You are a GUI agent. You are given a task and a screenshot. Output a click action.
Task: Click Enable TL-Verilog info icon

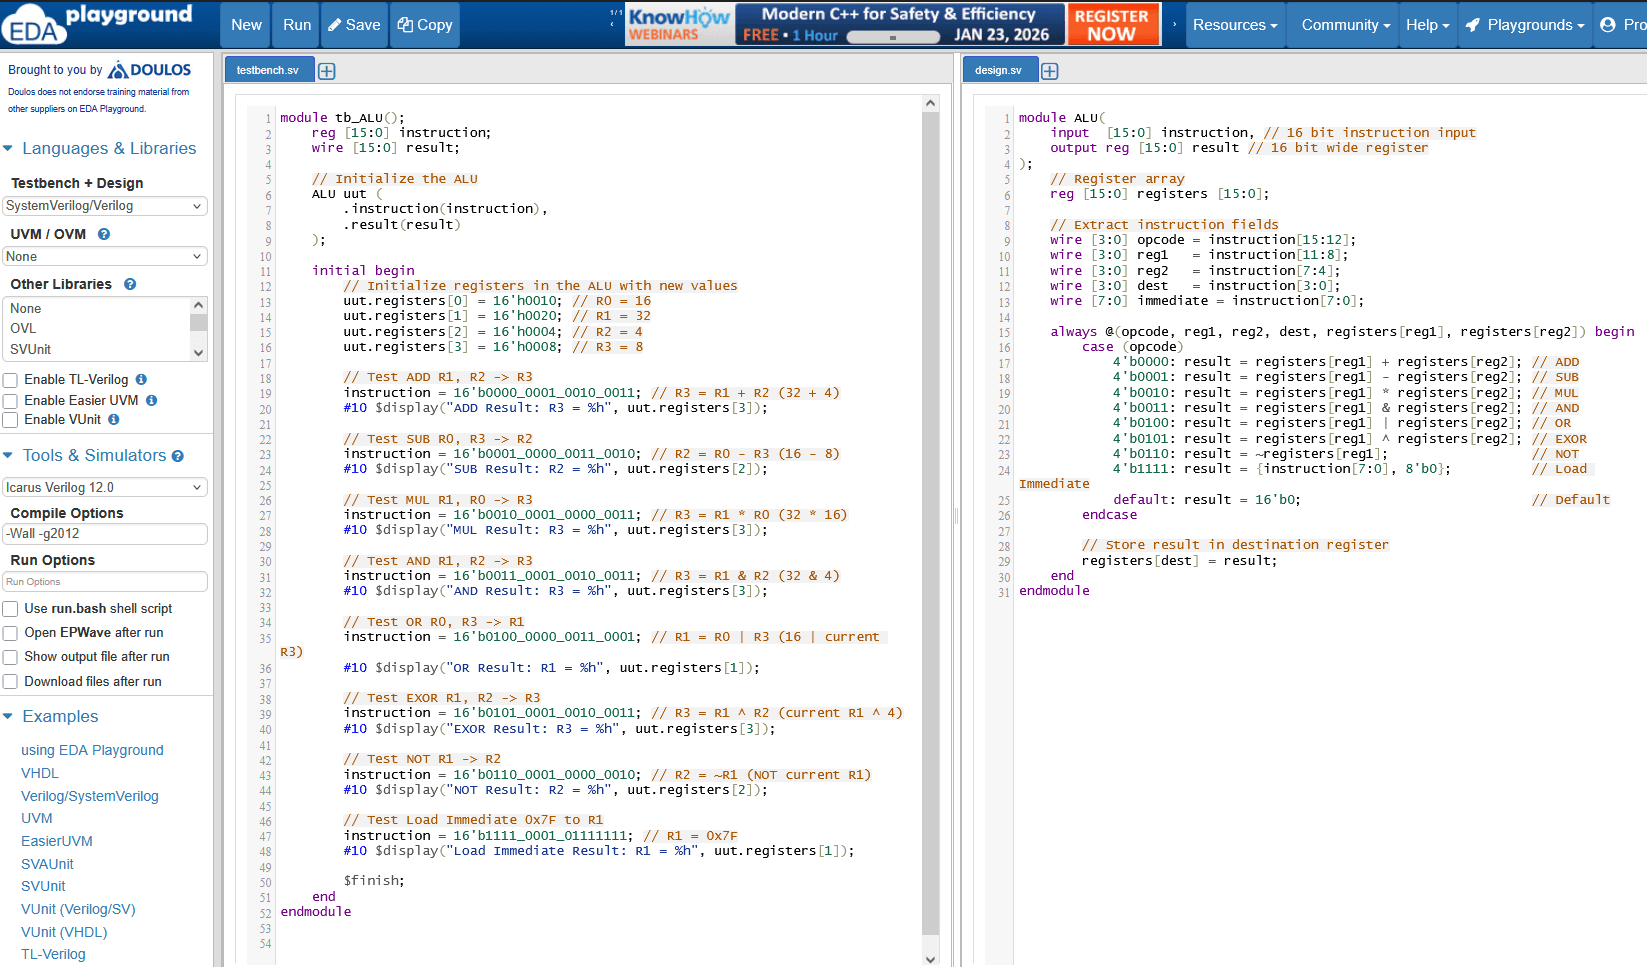point(141,380)
